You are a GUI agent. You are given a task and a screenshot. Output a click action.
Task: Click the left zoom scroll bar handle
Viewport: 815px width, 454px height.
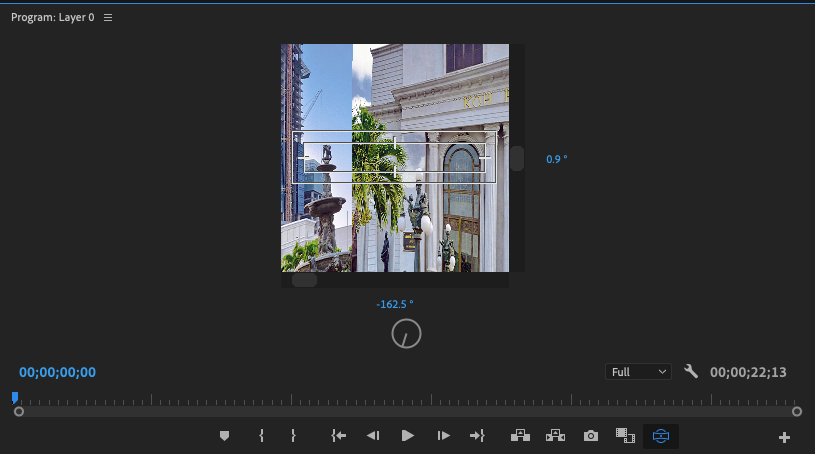coord(19,411)
